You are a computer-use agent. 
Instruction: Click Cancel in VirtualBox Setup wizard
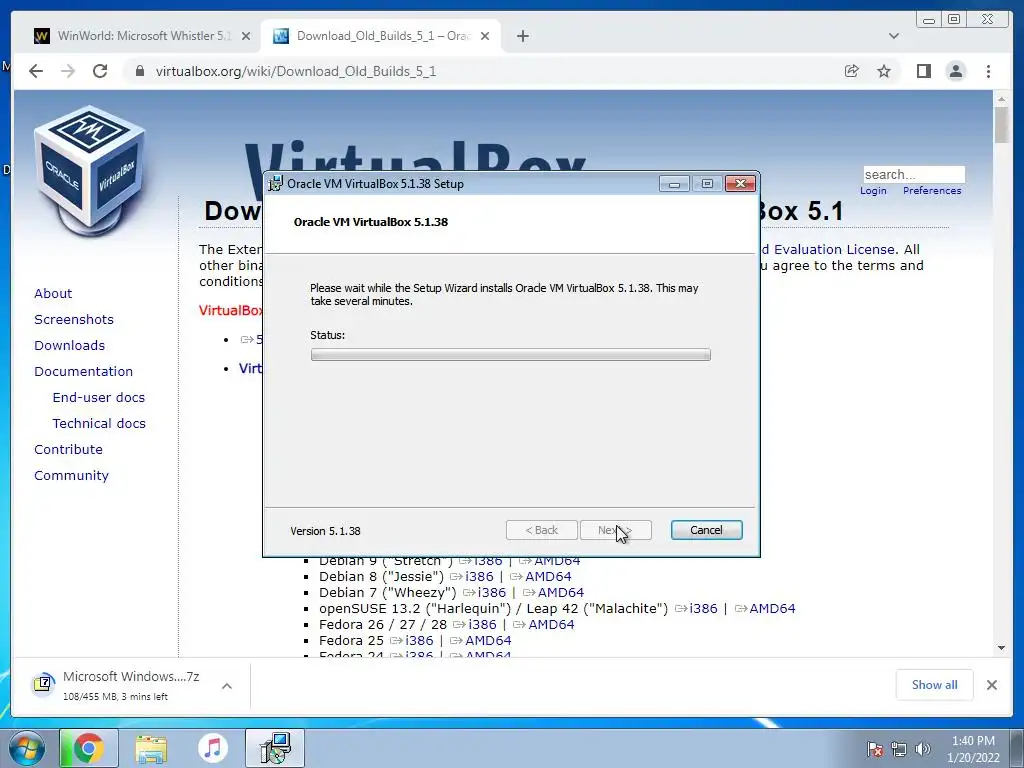[707, 530]
